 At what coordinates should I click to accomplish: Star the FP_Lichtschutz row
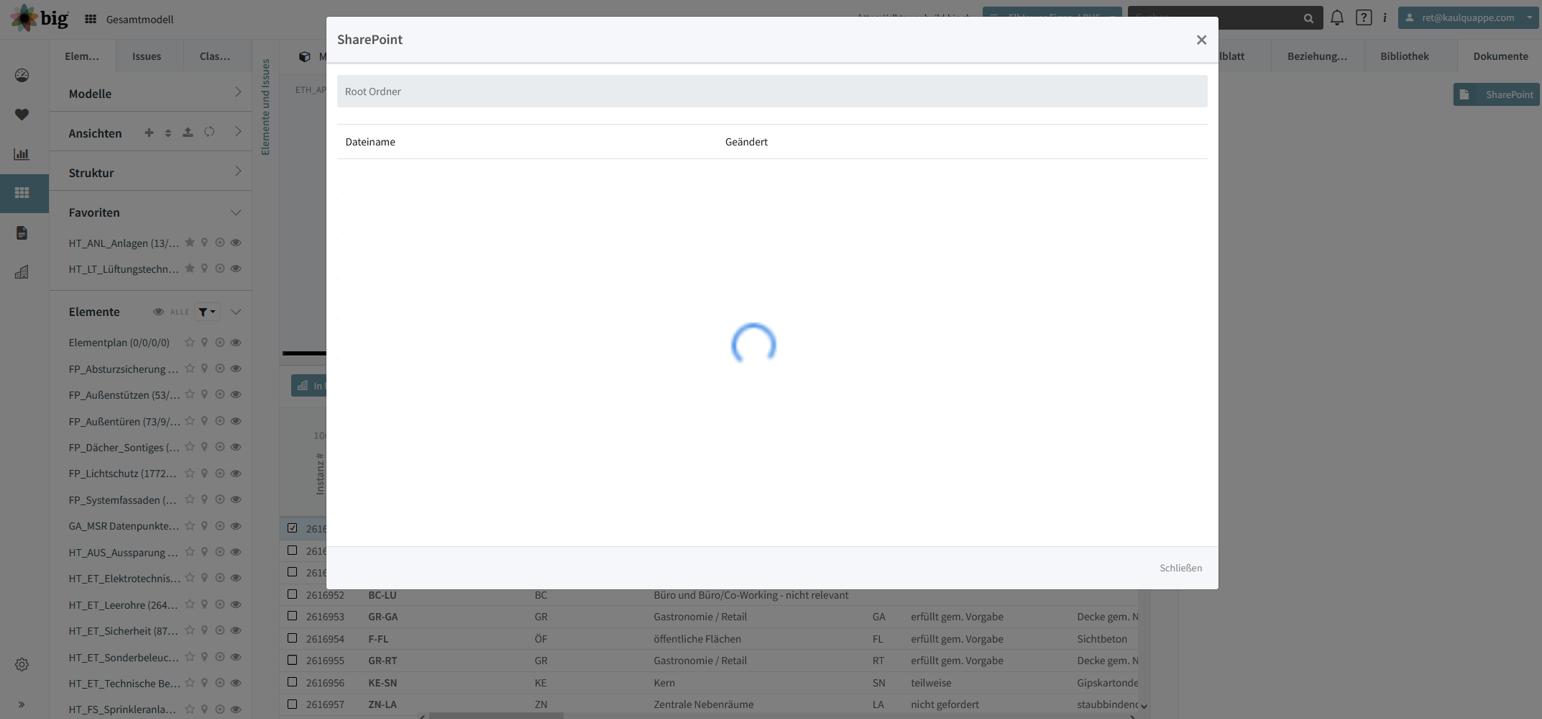pyautogui.click(x=190, y=474)
